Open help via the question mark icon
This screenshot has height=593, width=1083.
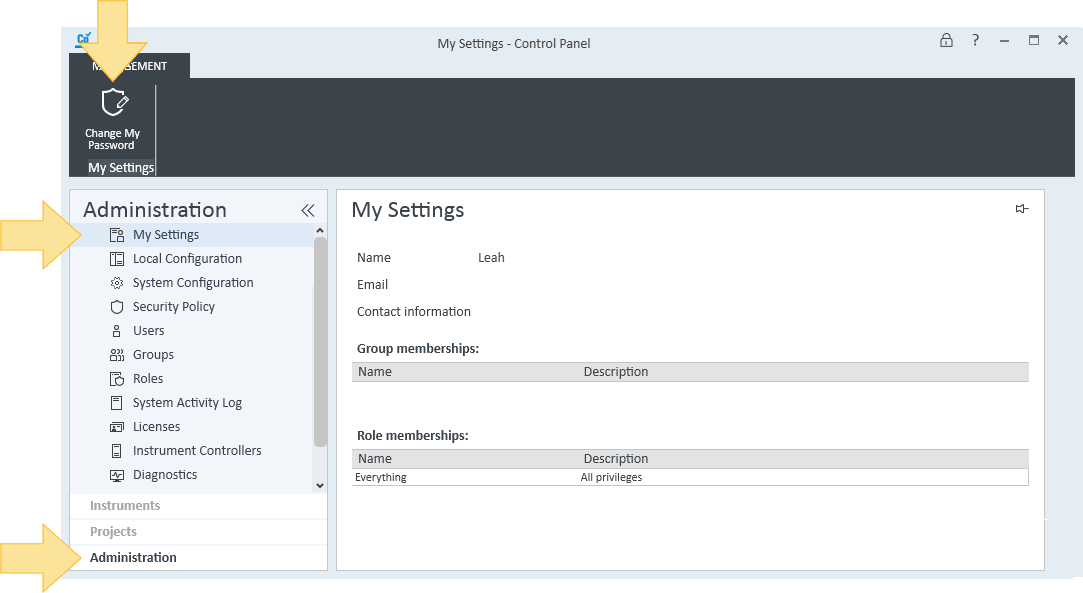pos(975,41)
